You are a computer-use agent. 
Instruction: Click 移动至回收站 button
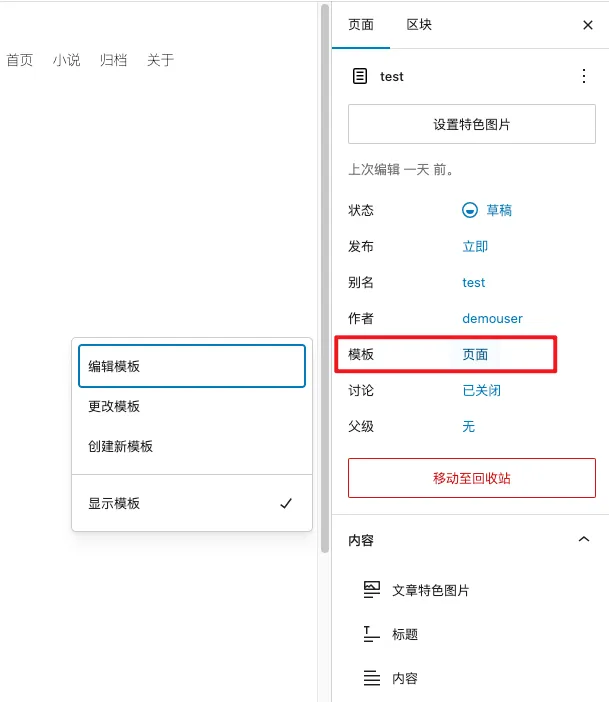[x=471, y=478]
